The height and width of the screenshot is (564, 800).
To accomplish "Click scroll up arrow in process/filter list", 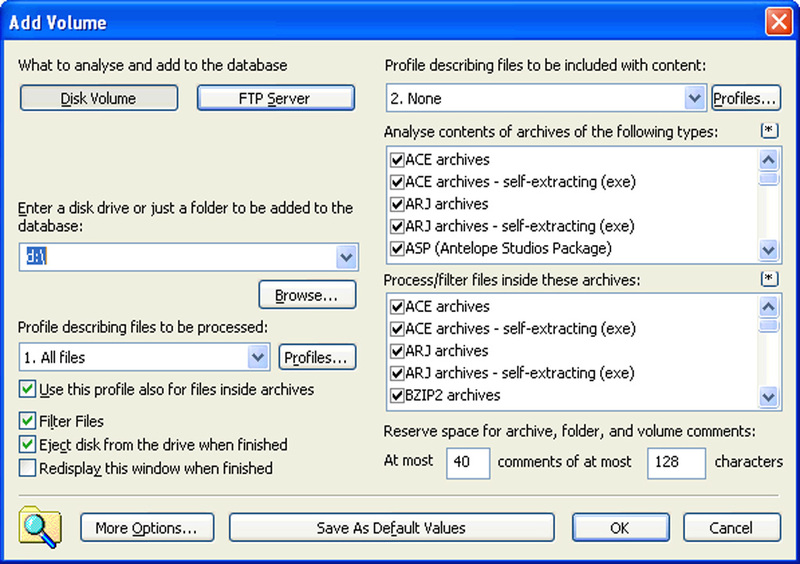I will coord(769,307).
